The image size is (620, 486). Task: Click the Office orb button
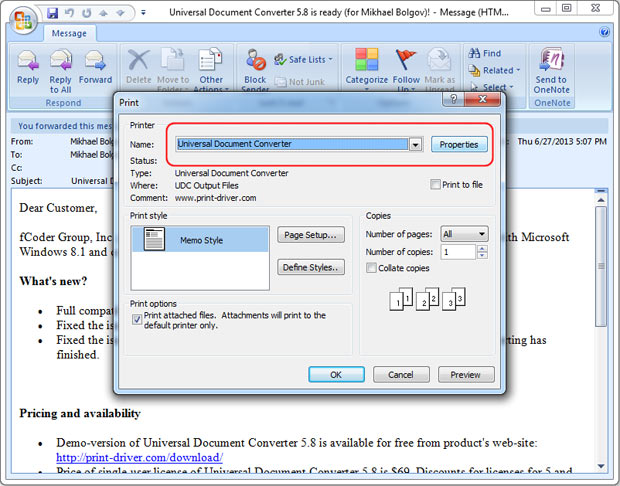click(23, 21)
